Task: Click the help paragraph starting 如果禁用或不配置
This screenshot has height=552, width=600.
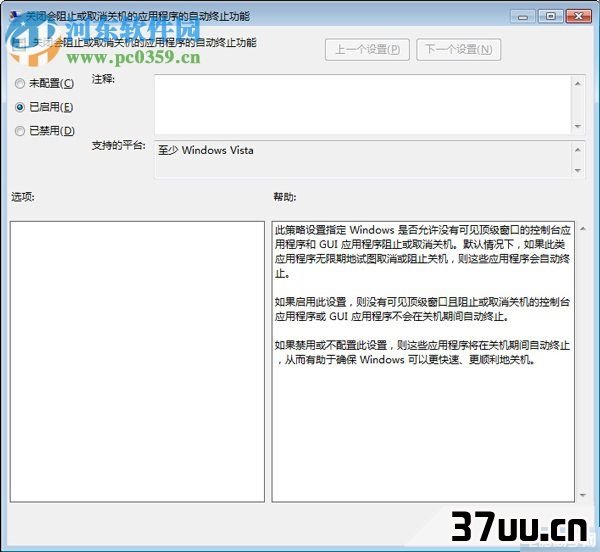Action: coord(422,352)
